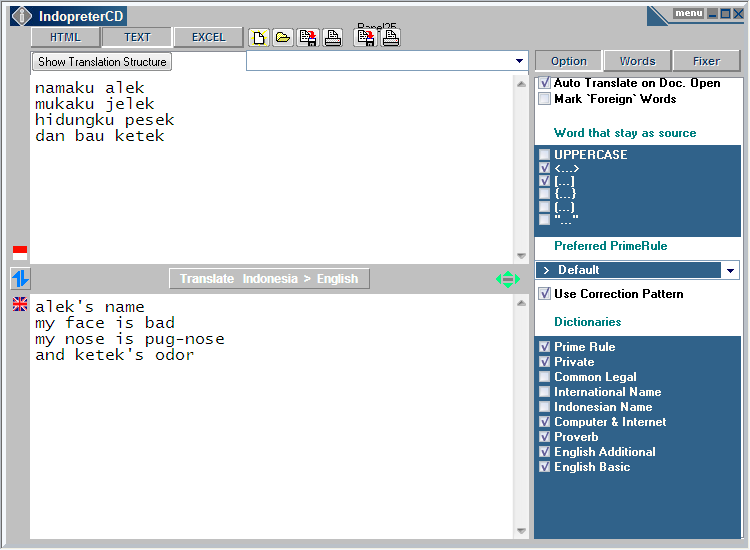Image resolution: width=750 pixels, height=550 pixels.
Task: Click scroll up arrow of translation pane
Action: point(521,303)
